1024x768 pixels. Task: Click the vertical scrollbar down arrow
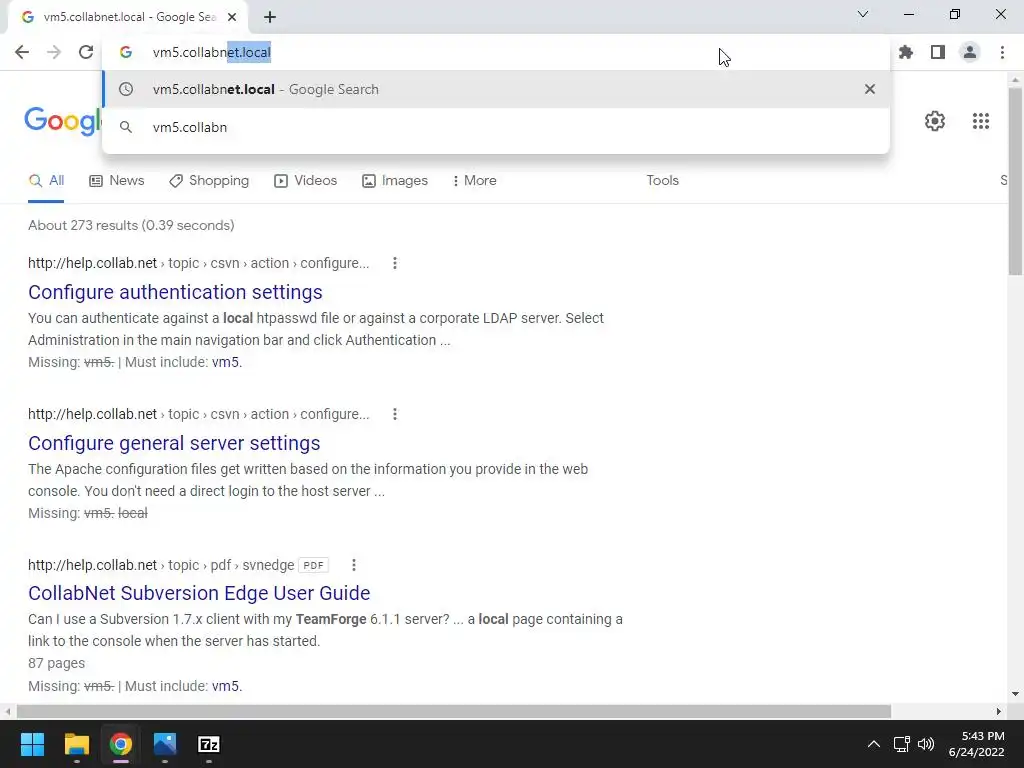(x=1015, y=694)
